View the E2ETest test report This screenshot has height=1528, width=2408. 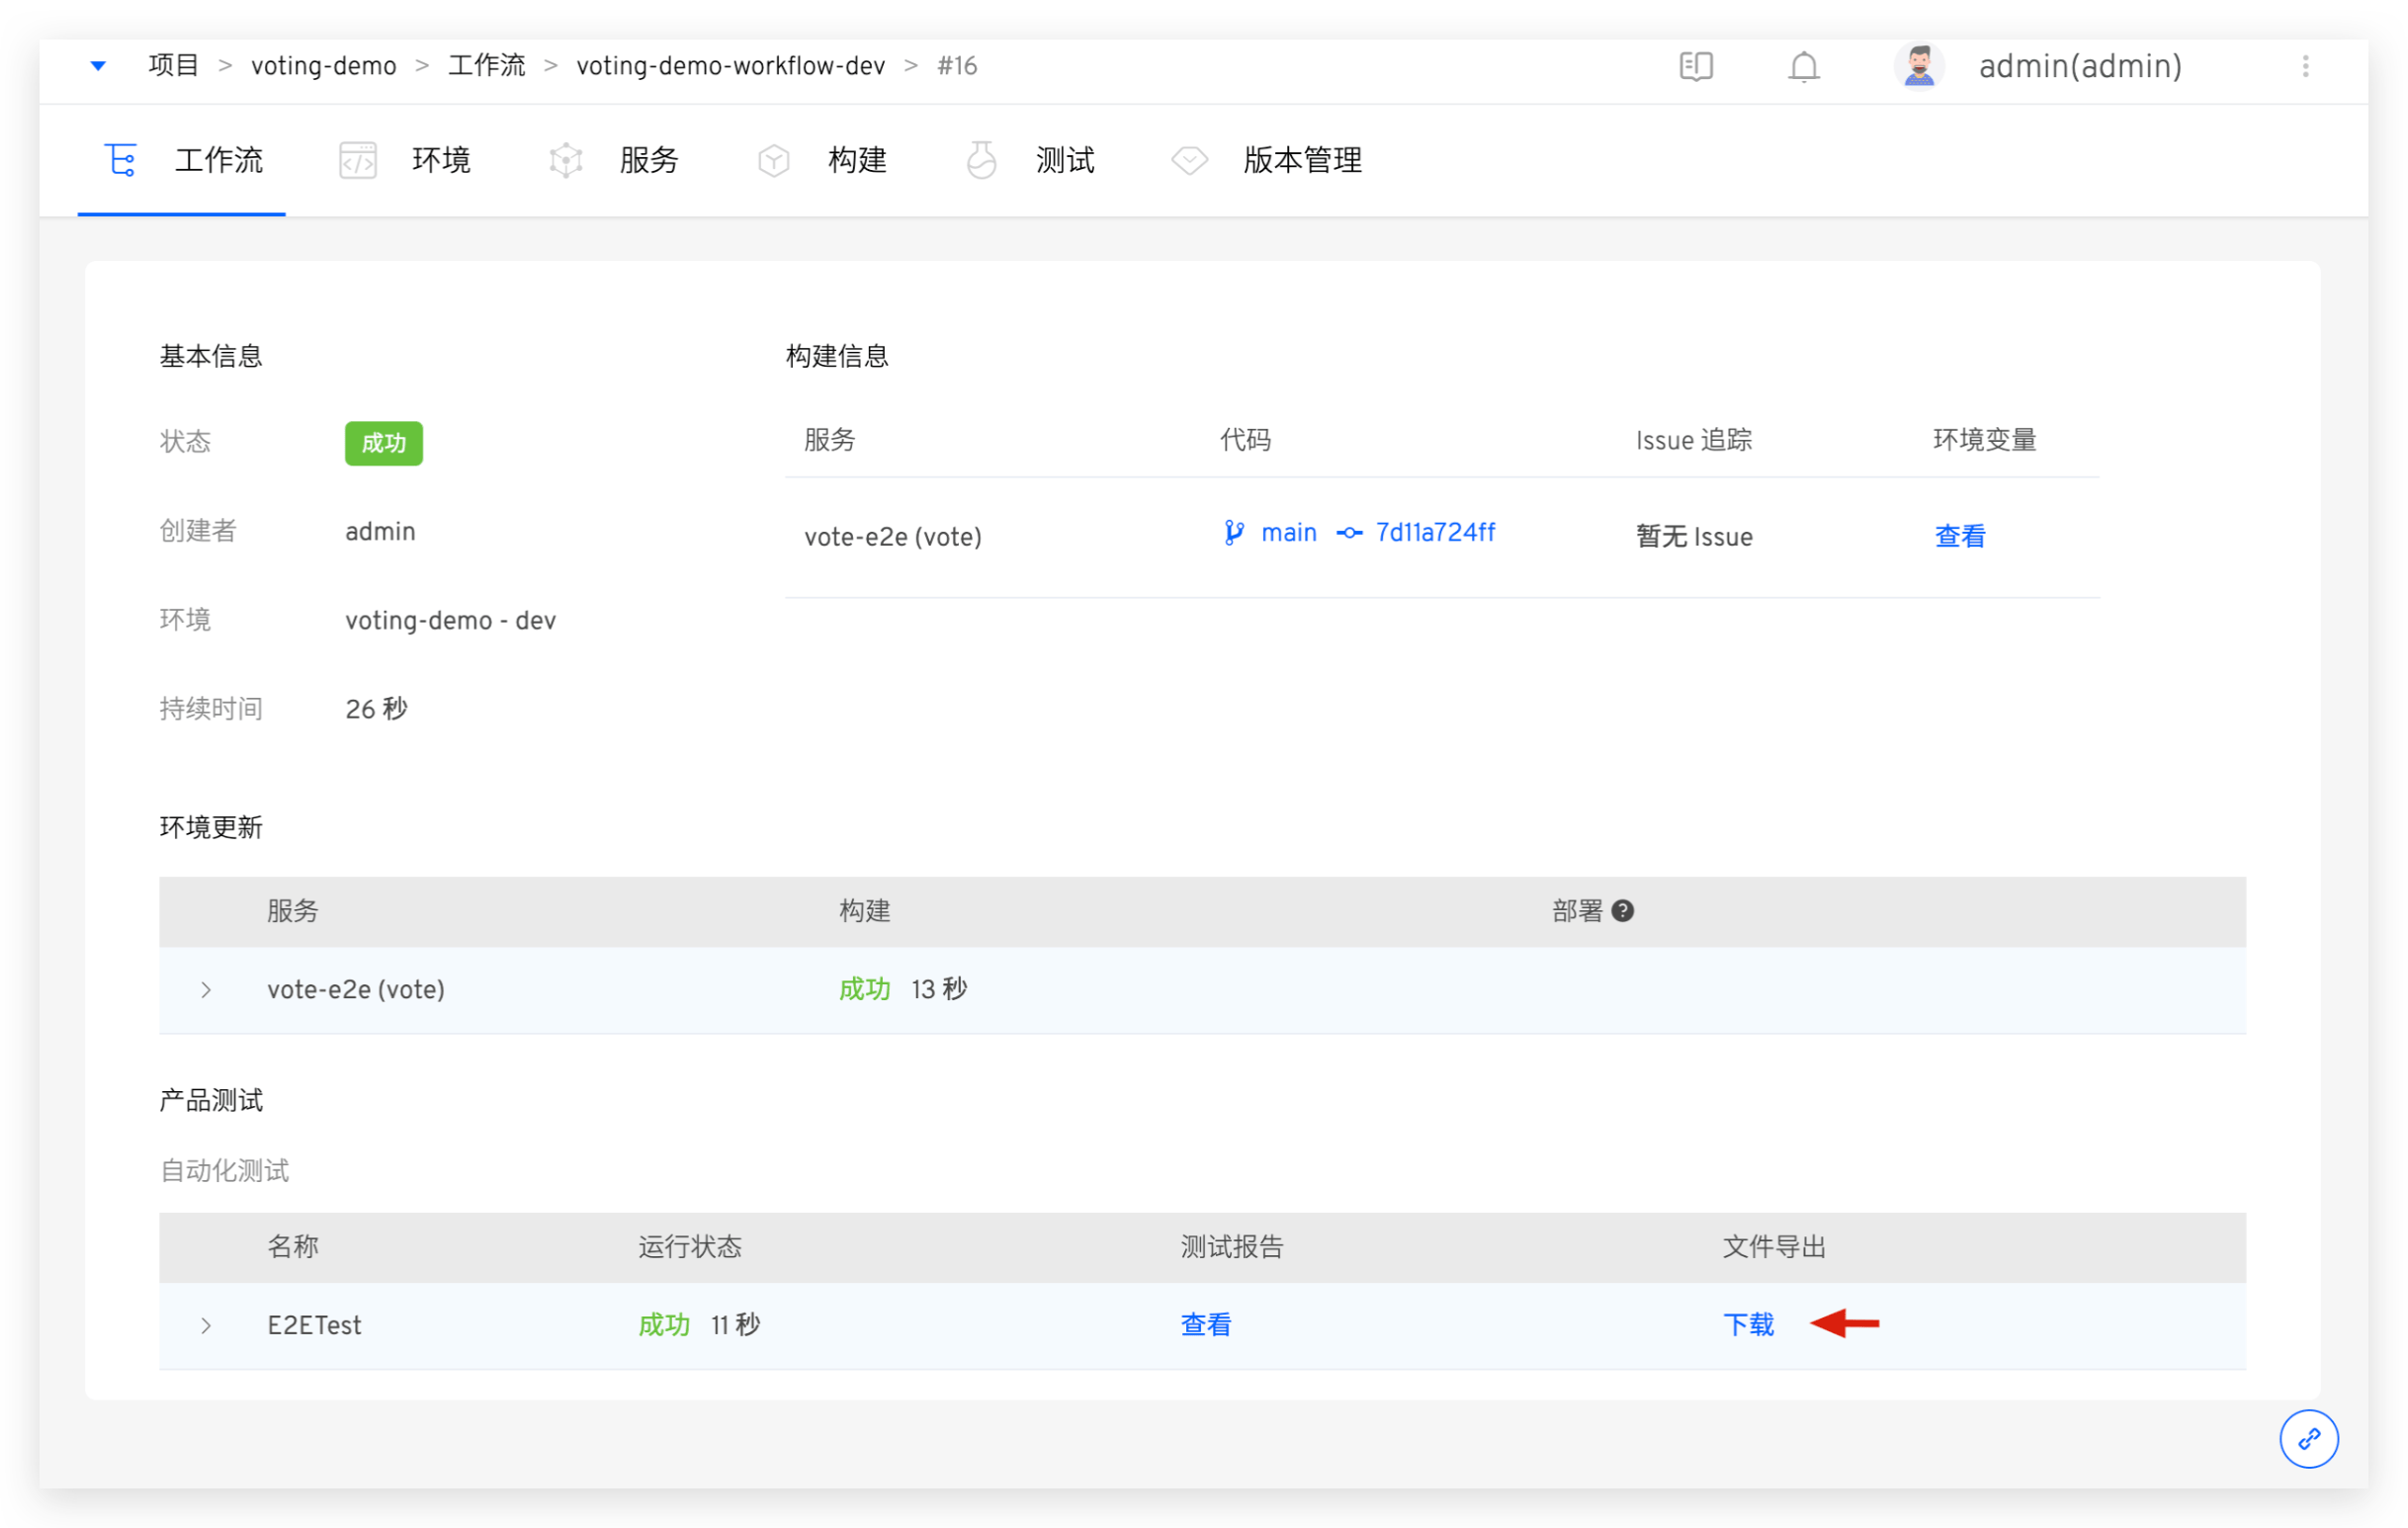(x=1206, y=1324)
